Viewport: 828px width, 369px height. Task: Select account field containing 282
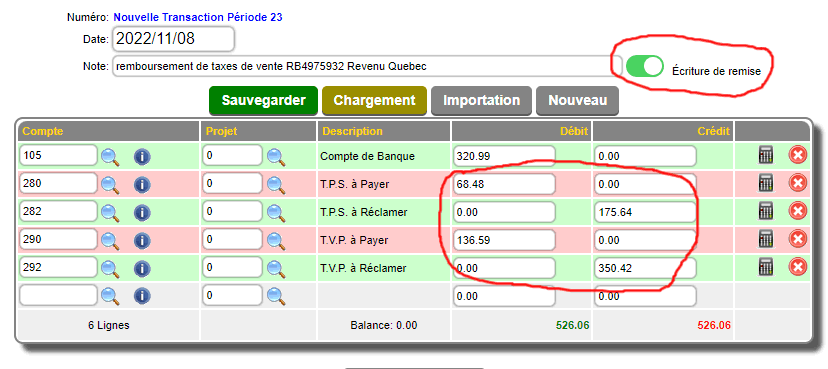tap(59, 212)
